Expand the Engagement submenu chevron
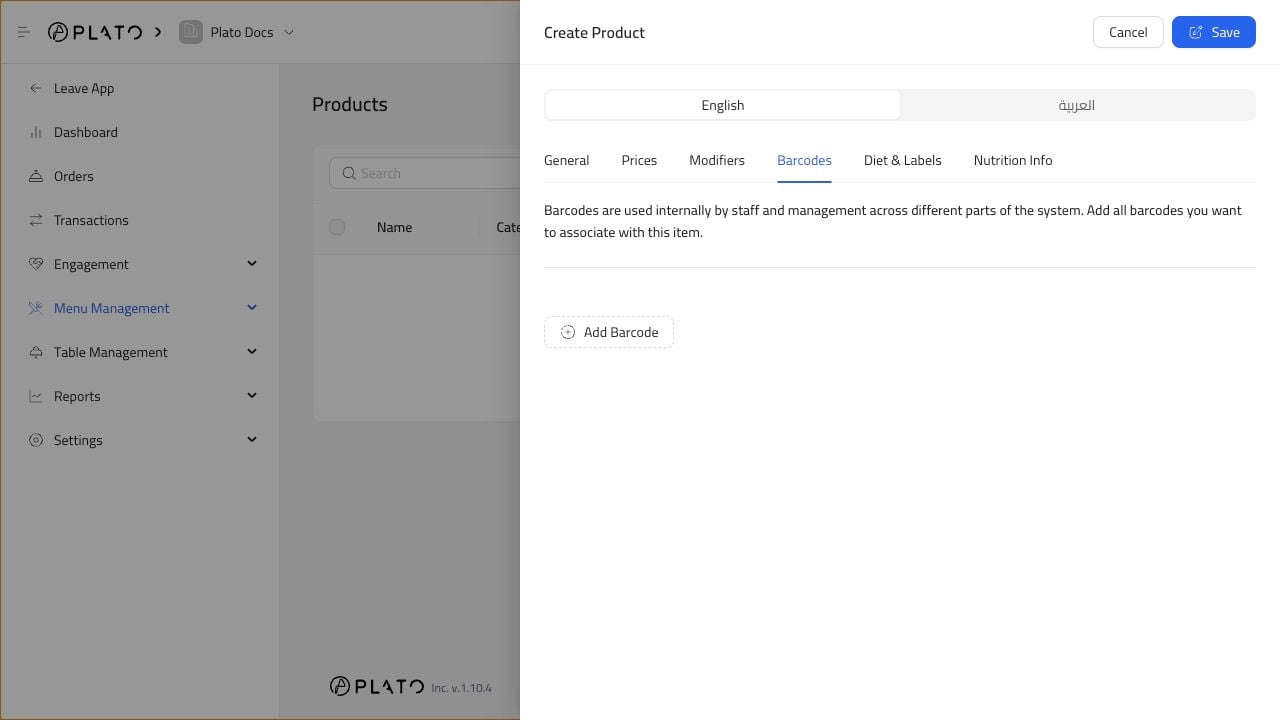 click(252, 264)
